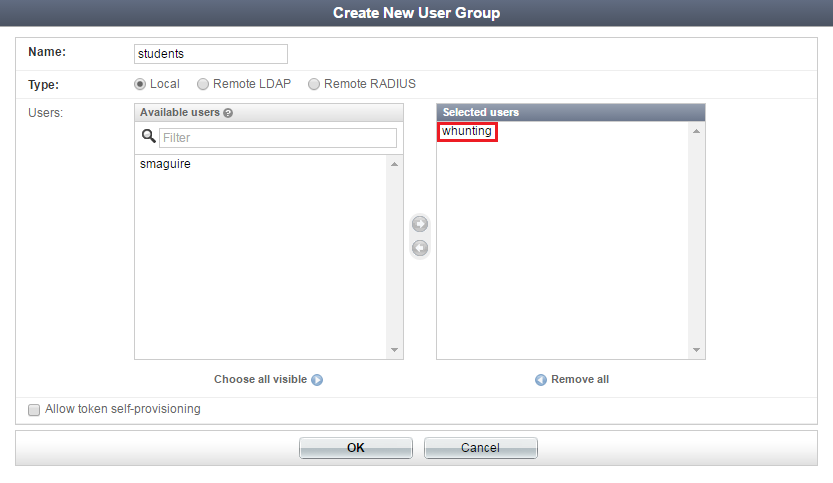Select the Local type radio button
The height and width of the screenshot is (483, 833).
click(x=140, y=84)
